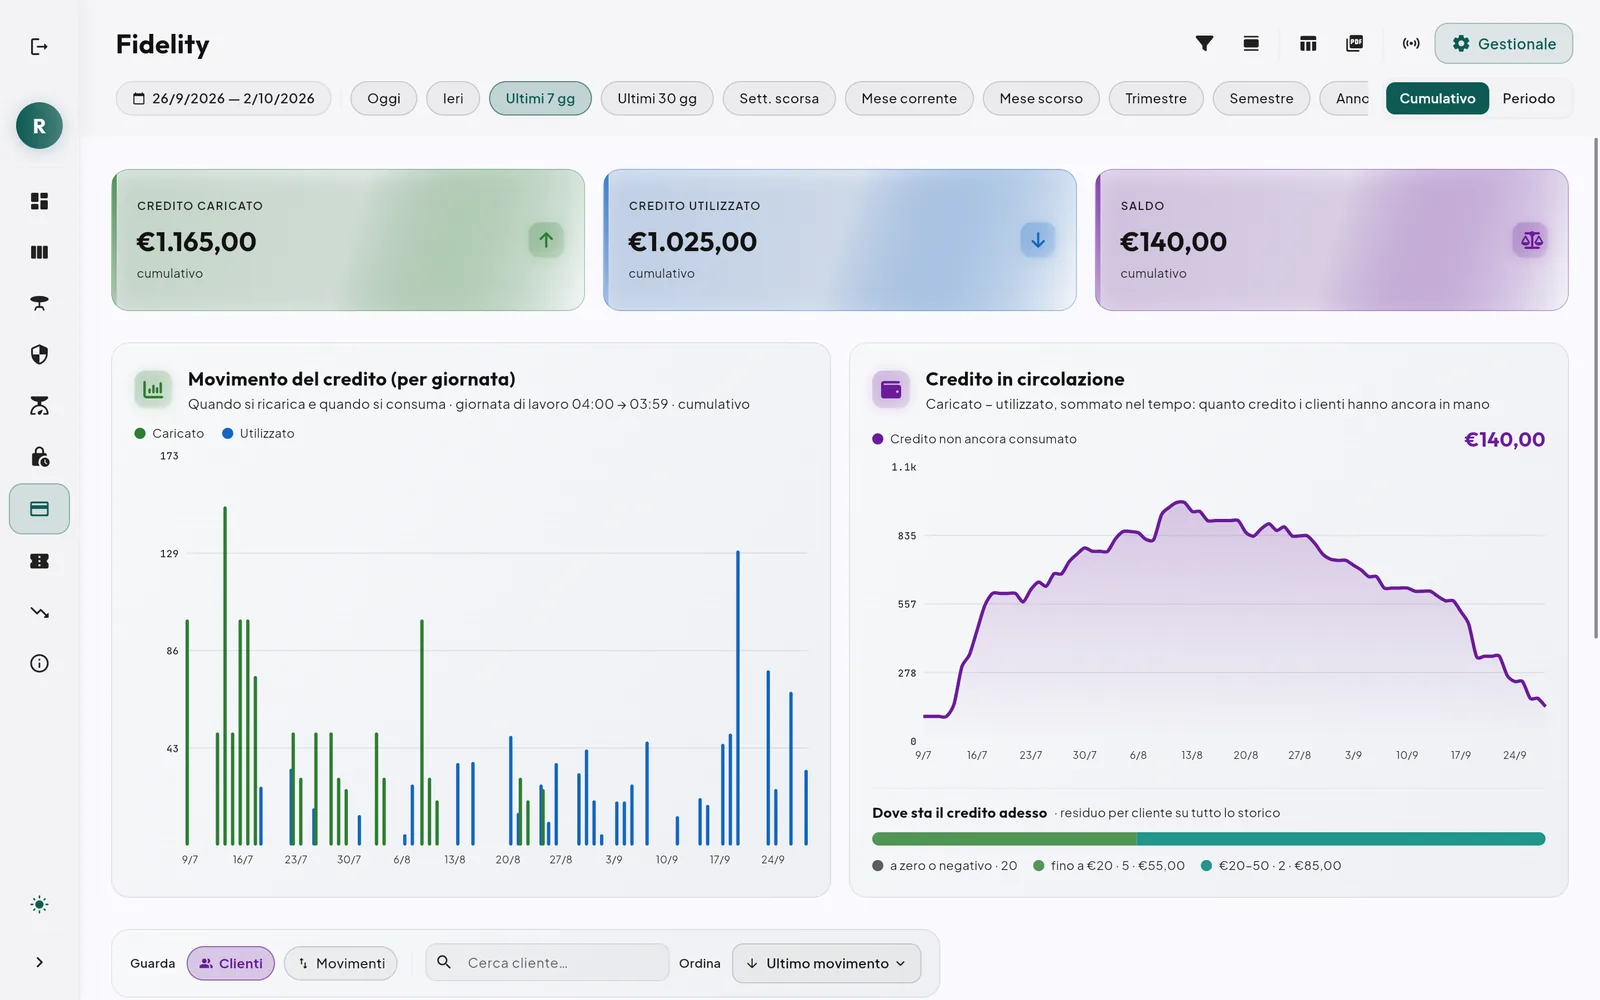Toggle the light theme sun icon

pyautogui.click(x=39, y=905)
